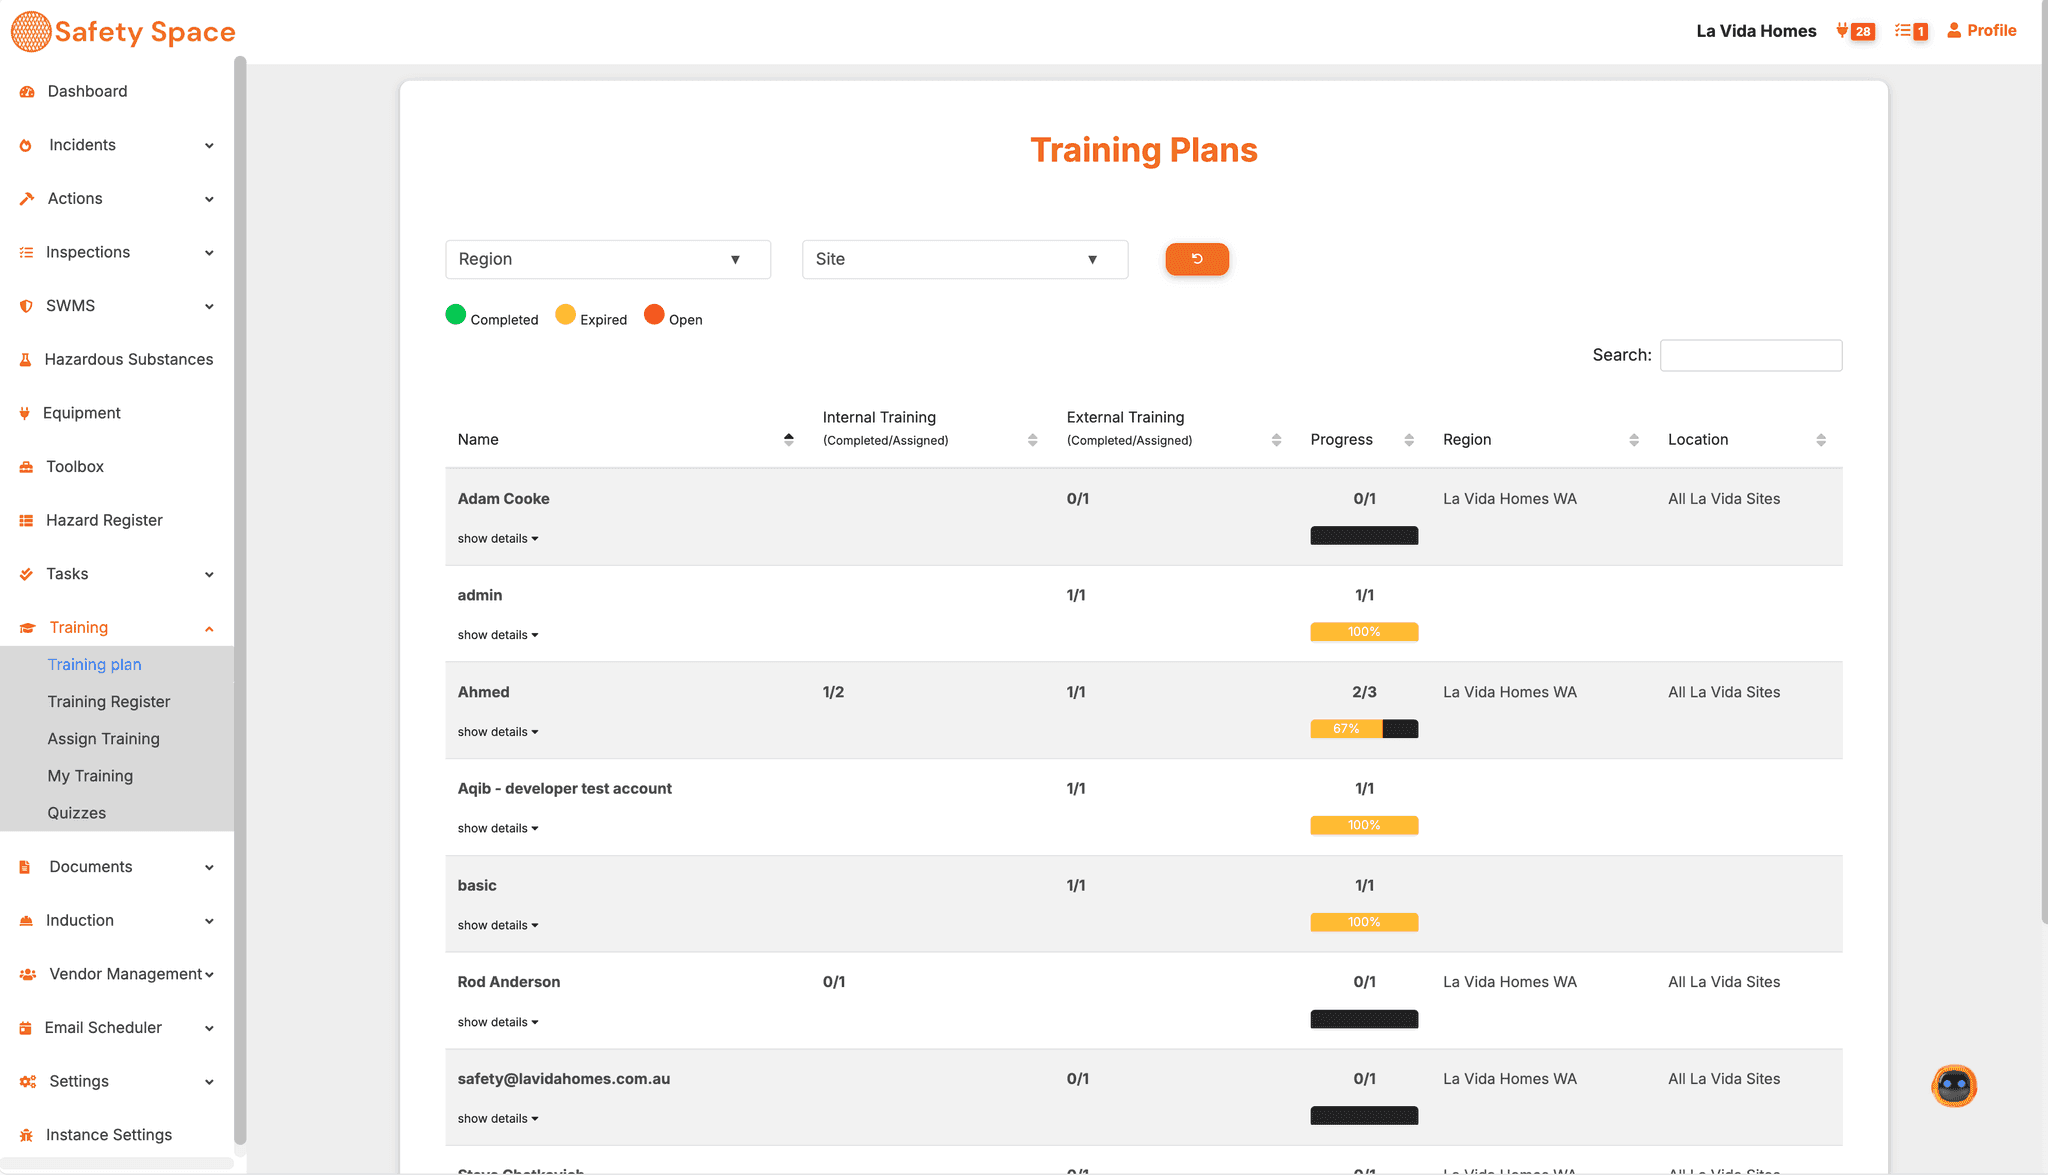Click the orange Open legend dot
The width and height of the screenshot is (2048, 1175).
654,315
